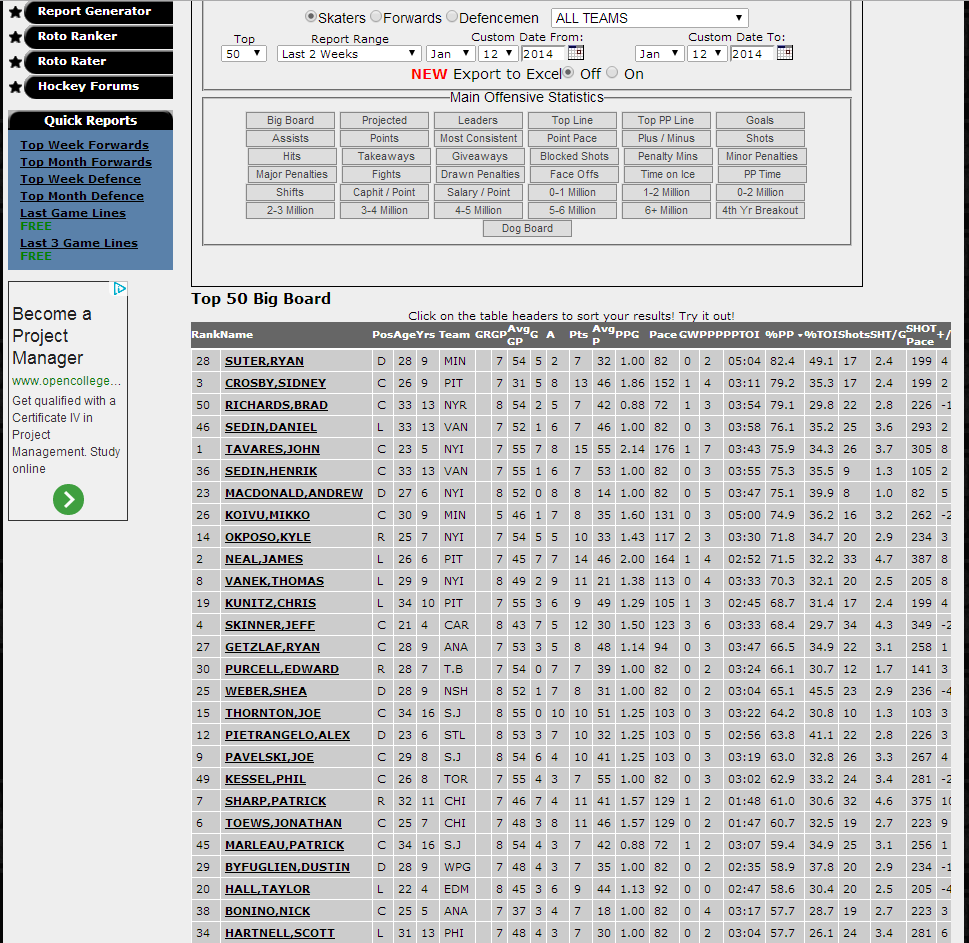Open the Custom Date From calendar icon
The height and width of the screenshot is (943, 969).
coord(575,53)
